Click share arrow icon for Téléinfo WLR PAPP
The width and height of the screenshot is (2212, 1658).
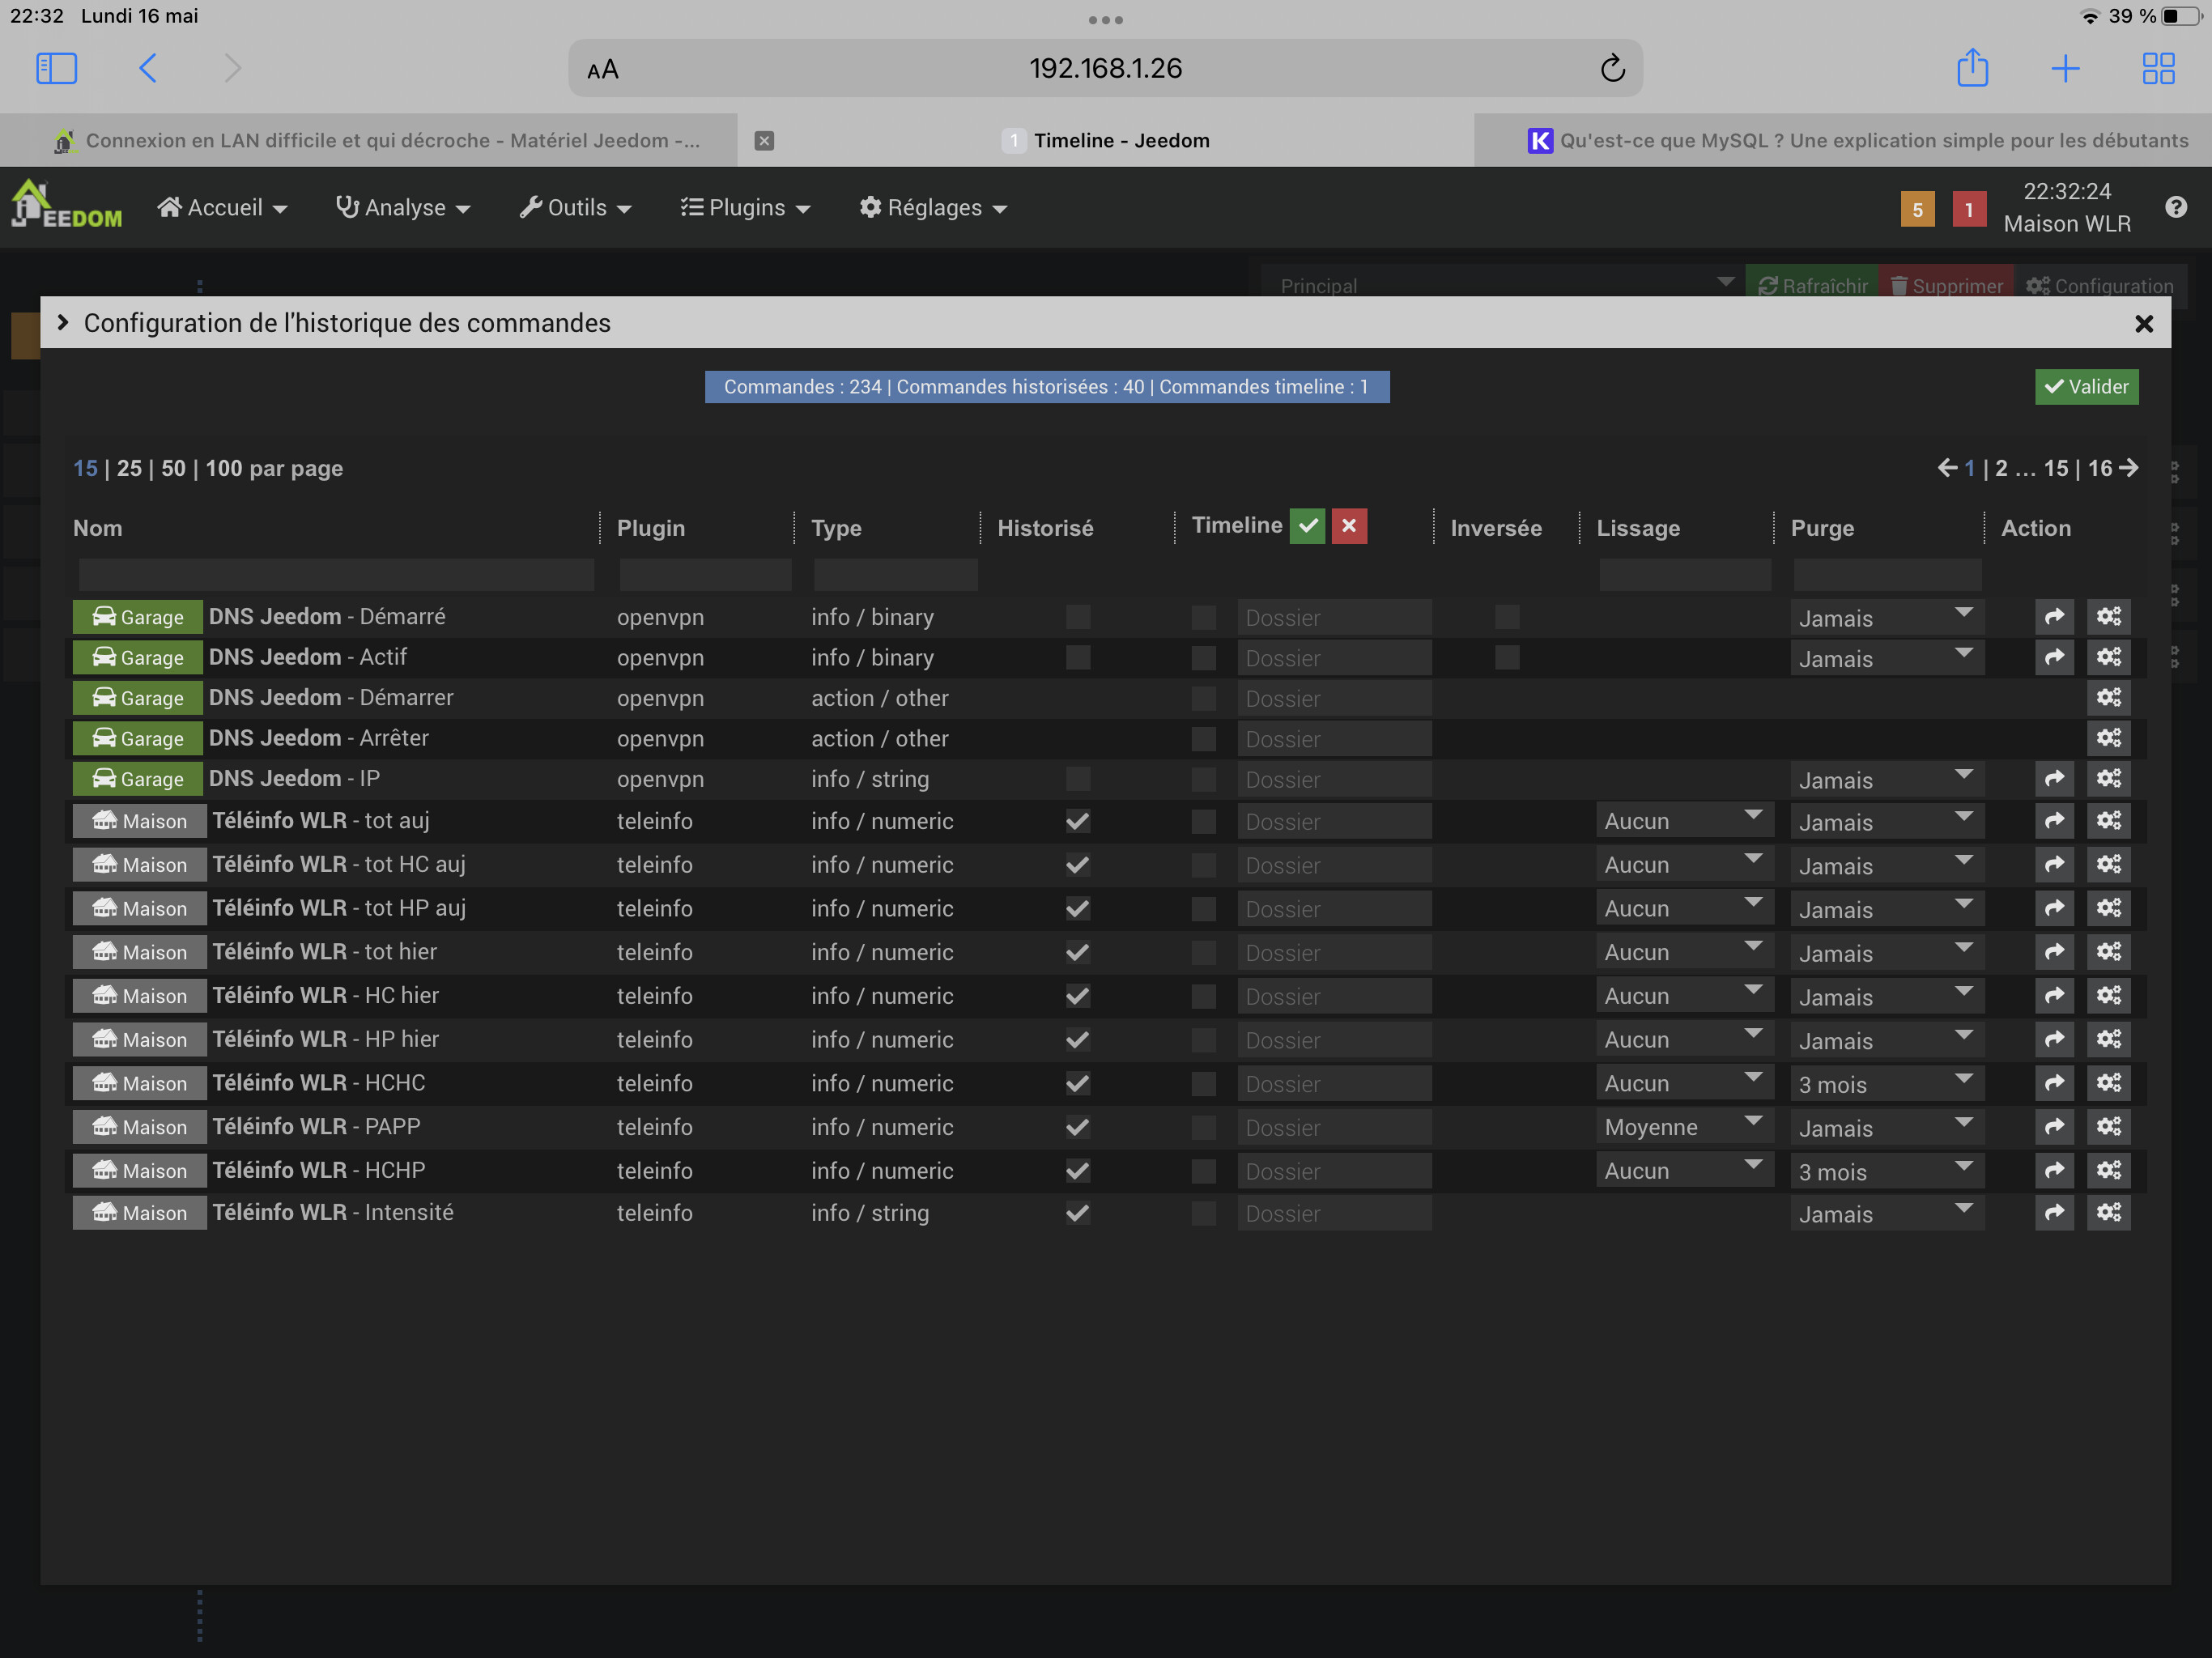2053,1127
